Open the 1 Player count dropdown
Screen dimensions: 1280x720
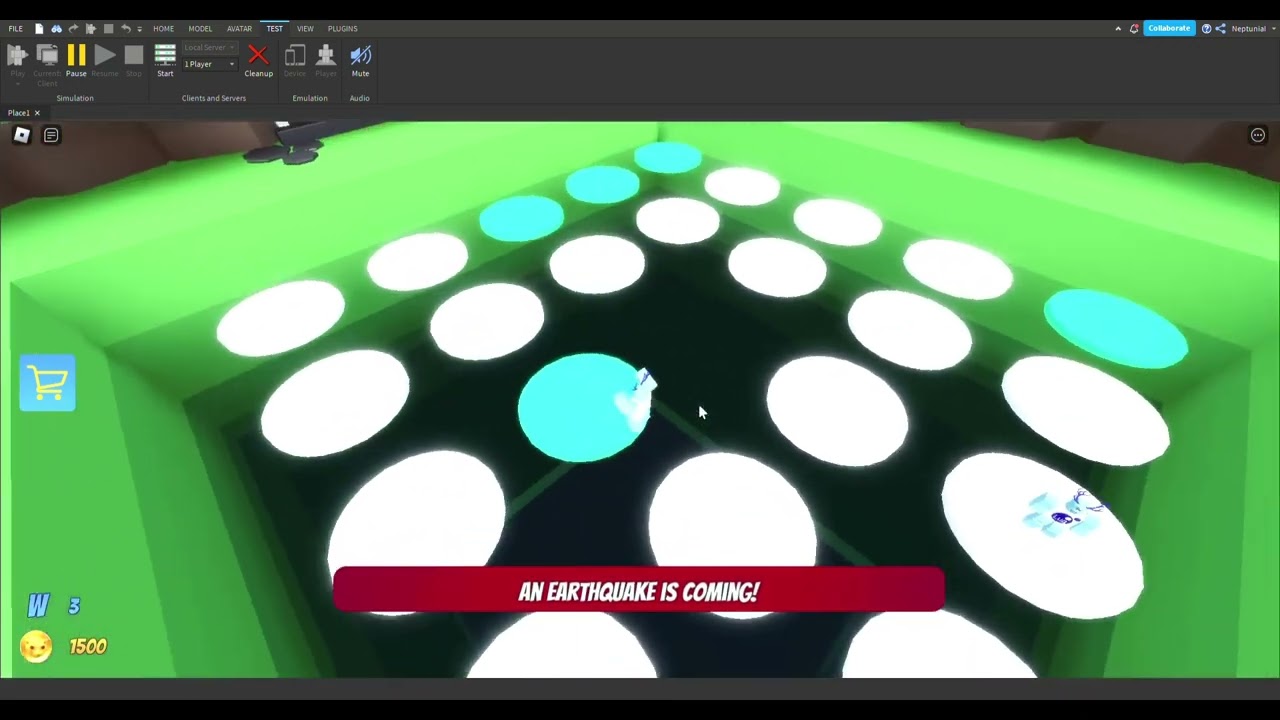pyautogui.click(x=209, y=64)
